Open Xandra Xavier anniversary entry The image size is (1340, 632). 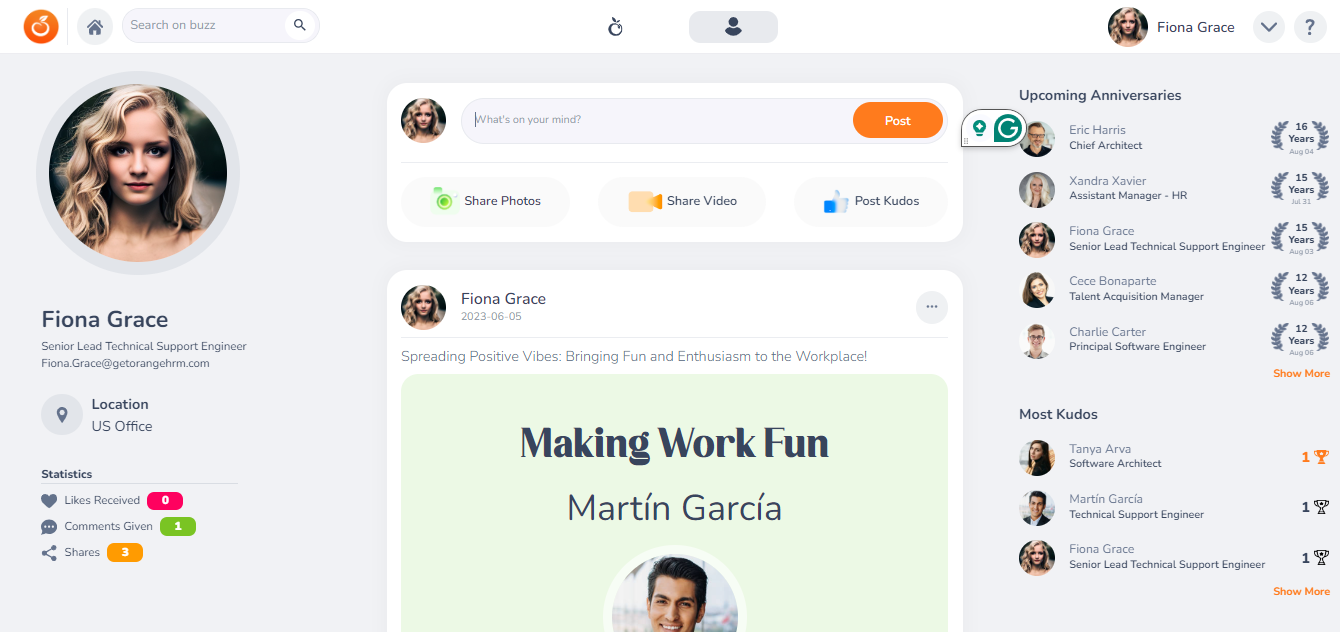point(1174,188)
